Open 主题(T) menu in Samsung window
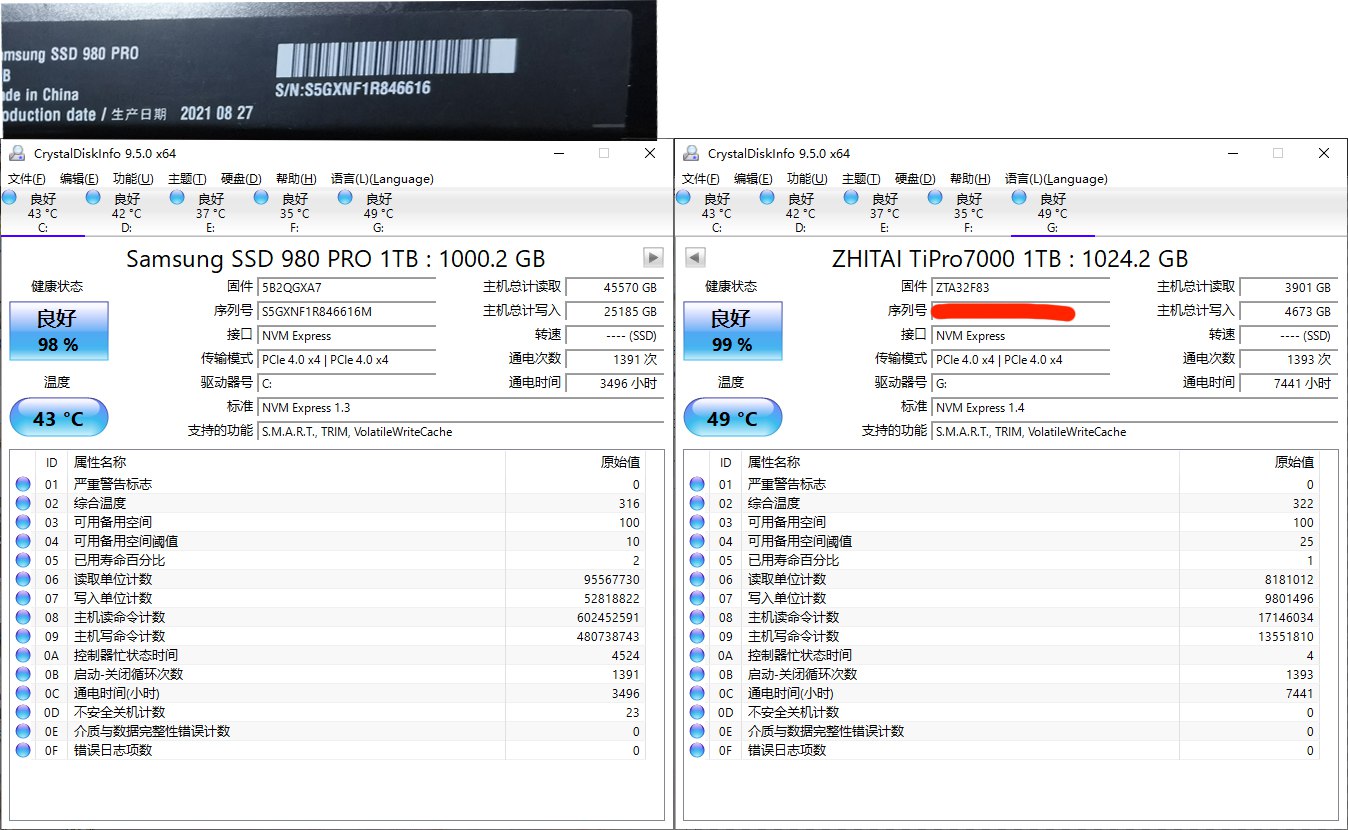The width and height of the screenshot is (1348, 830). 187,179
